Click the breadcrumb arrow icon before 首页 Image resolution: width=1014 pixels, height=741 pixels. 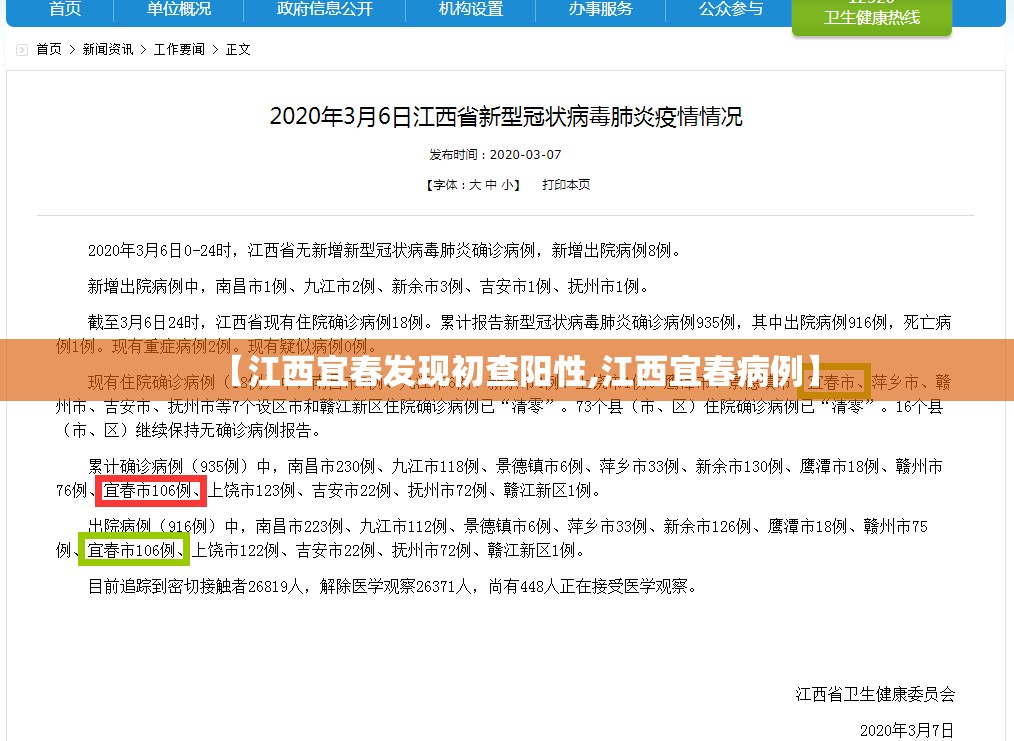click(x=22, y=50)
